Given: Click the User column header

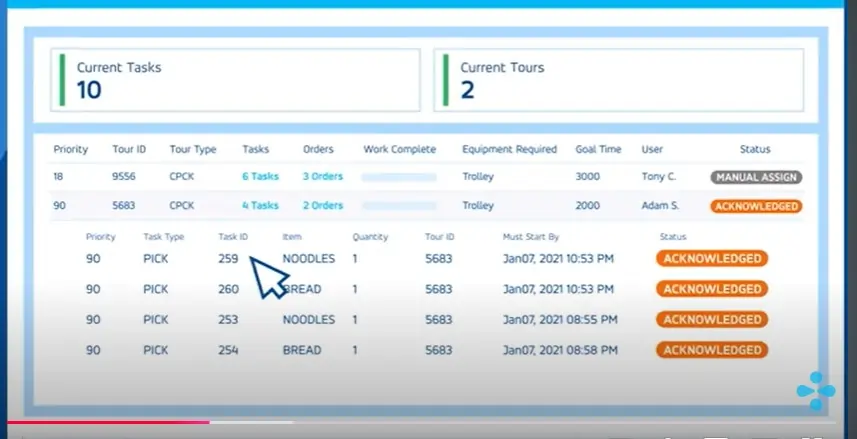Looking at the screenshot, I should [652, 149].
